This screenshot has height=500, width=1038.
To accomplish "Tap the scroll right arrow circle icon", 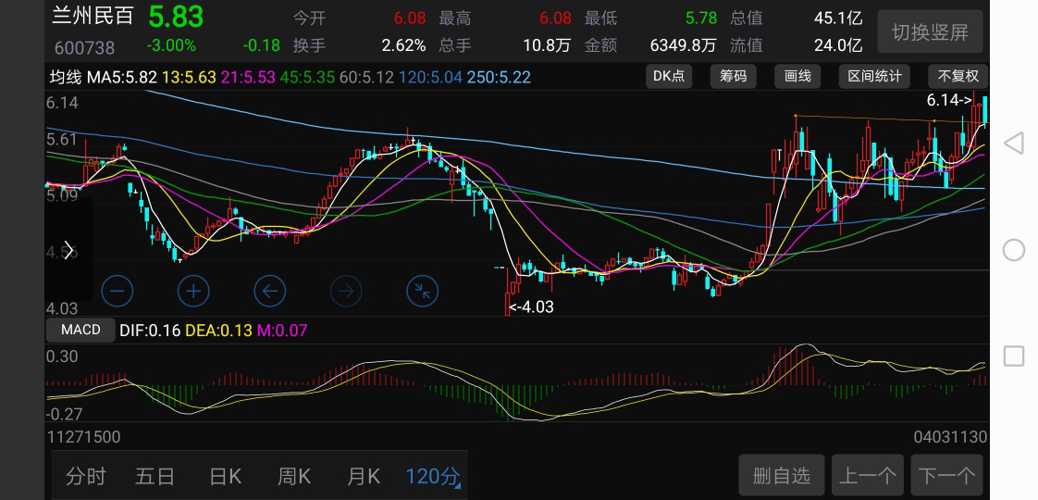I will point(346,291).
